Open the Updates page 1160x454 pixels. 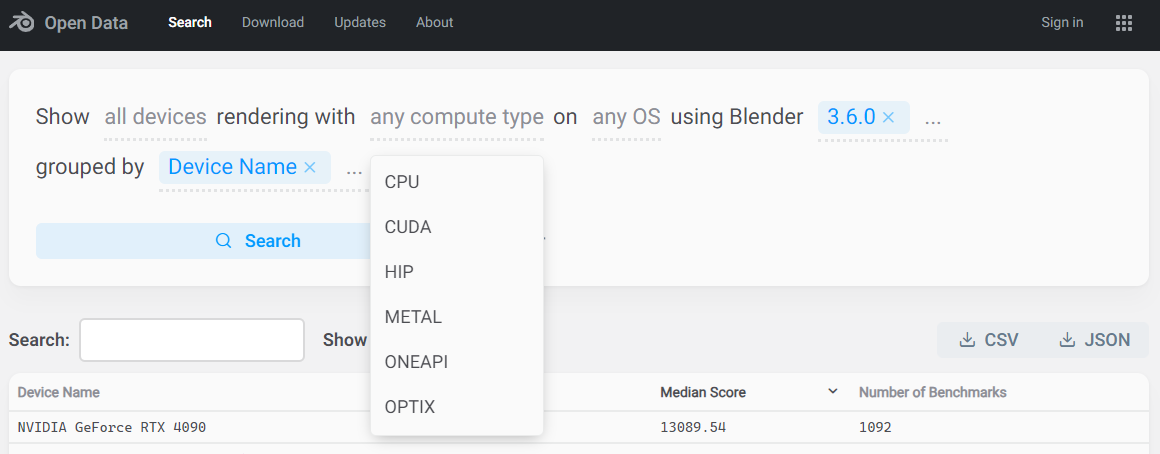click(x=360, y=23)
